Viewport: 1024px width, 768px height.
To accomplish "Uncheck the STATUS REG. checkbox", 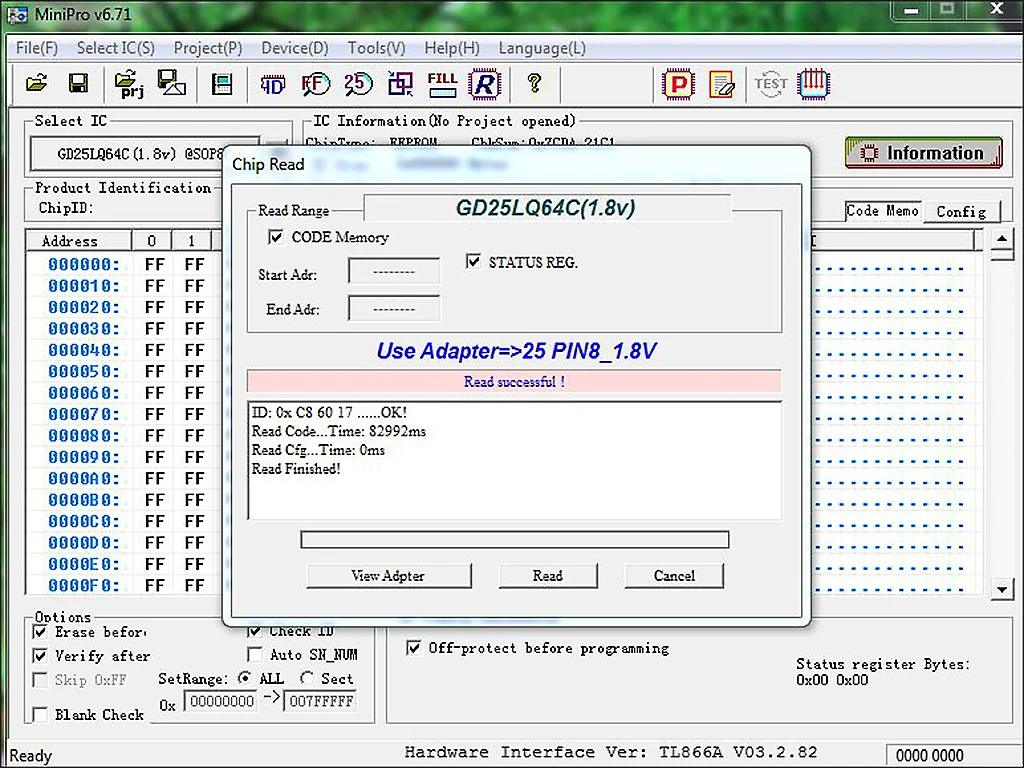I will point(473,262).
